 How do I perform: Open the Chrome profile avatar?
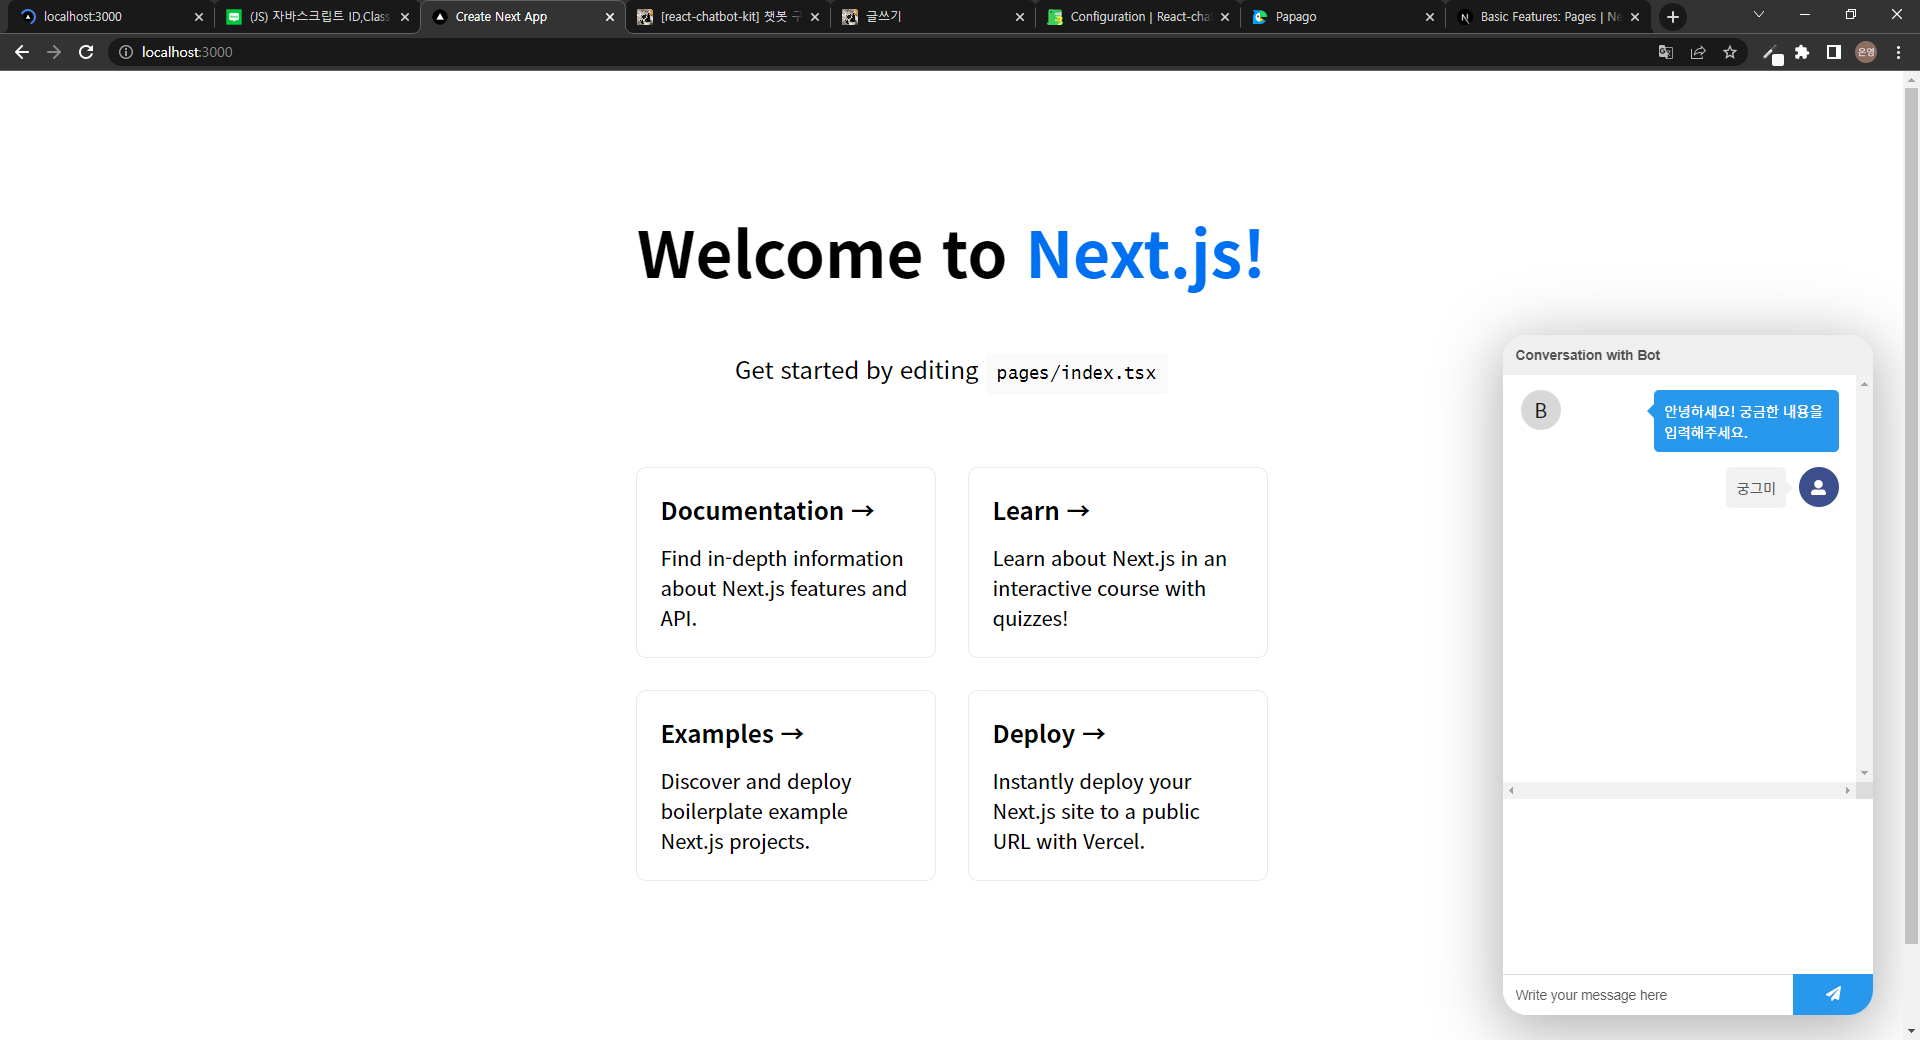[1866, 52]
